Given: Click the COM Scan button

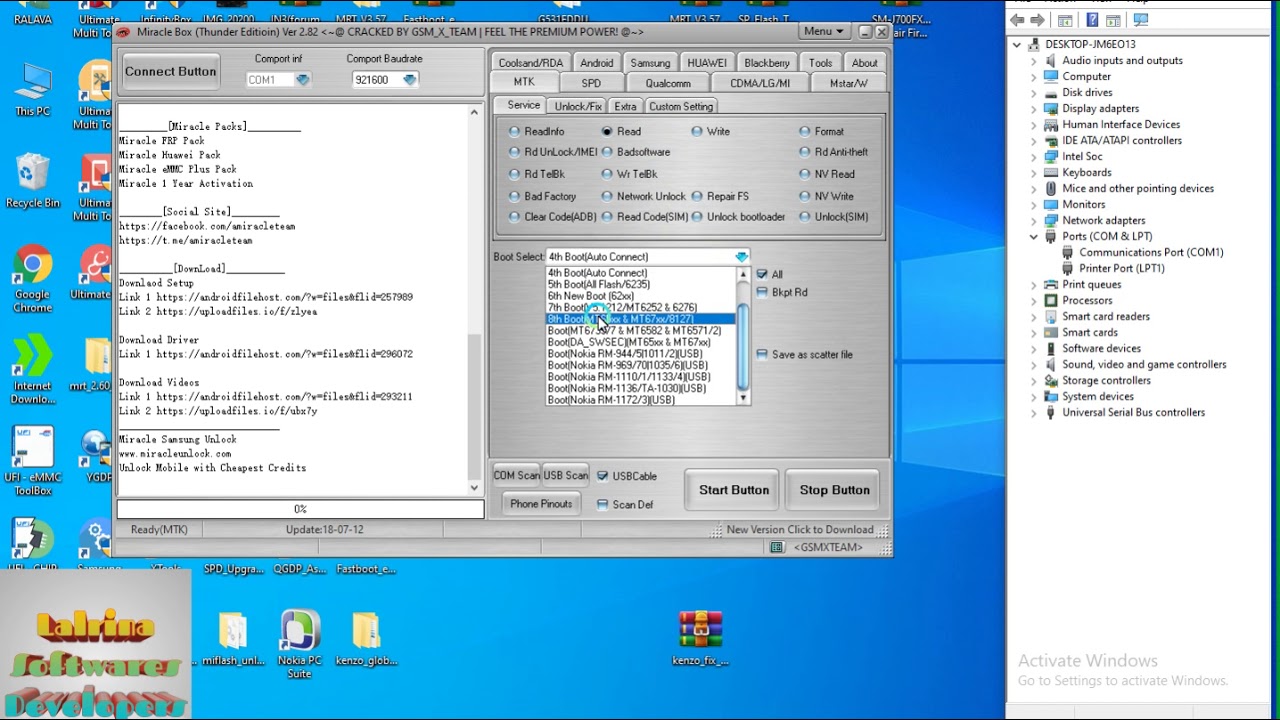Looking at the screenshot, I should 516,476.
